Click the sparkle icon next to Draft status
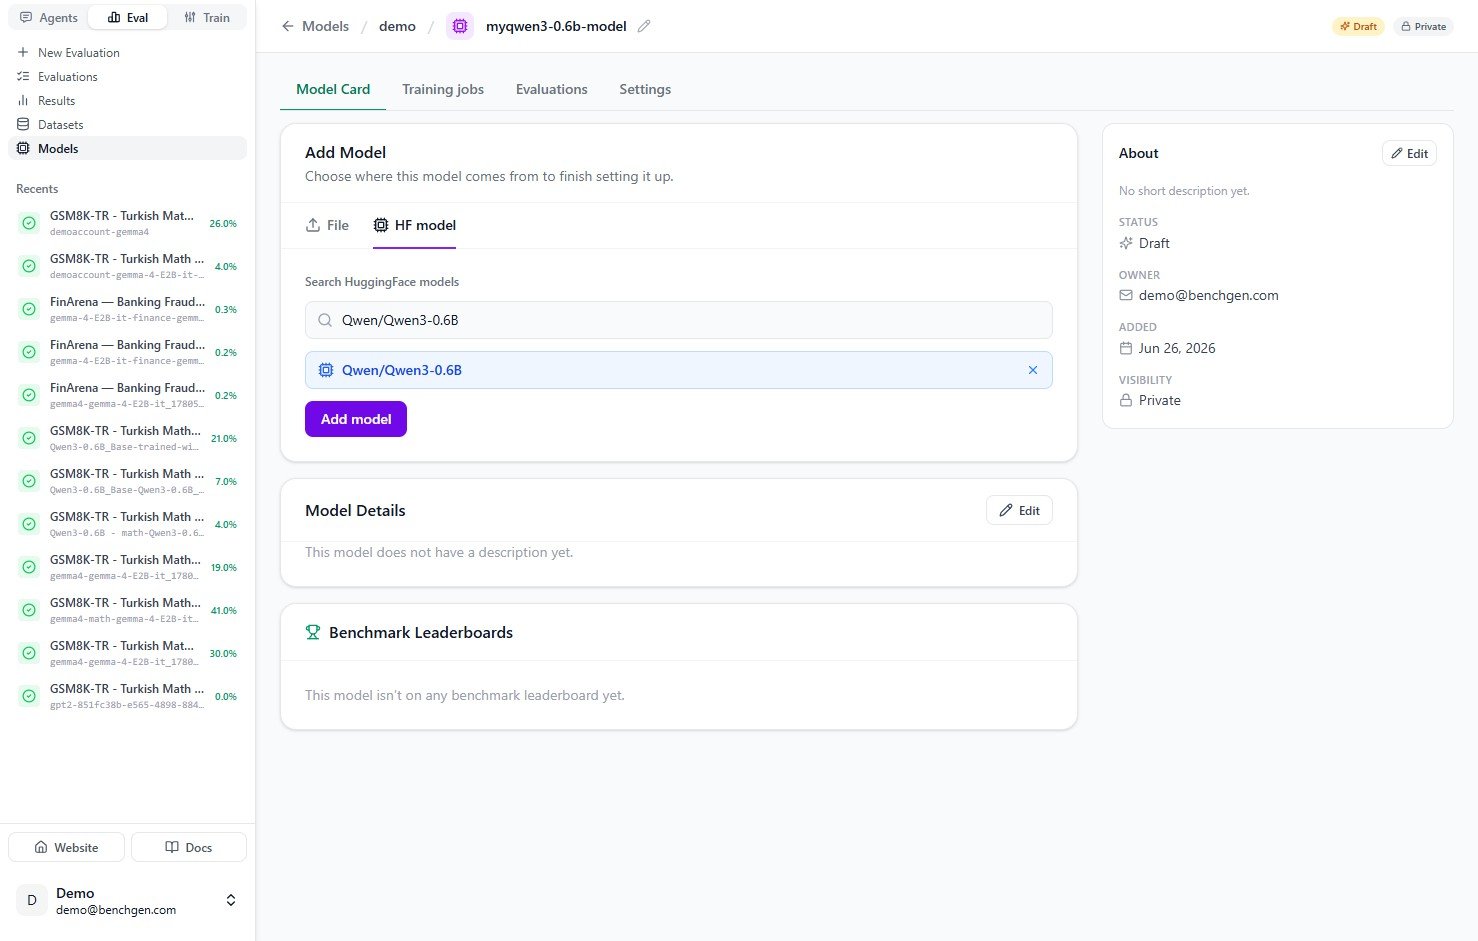This screenshot has width=1478, height=941. tap(1126, 243)
